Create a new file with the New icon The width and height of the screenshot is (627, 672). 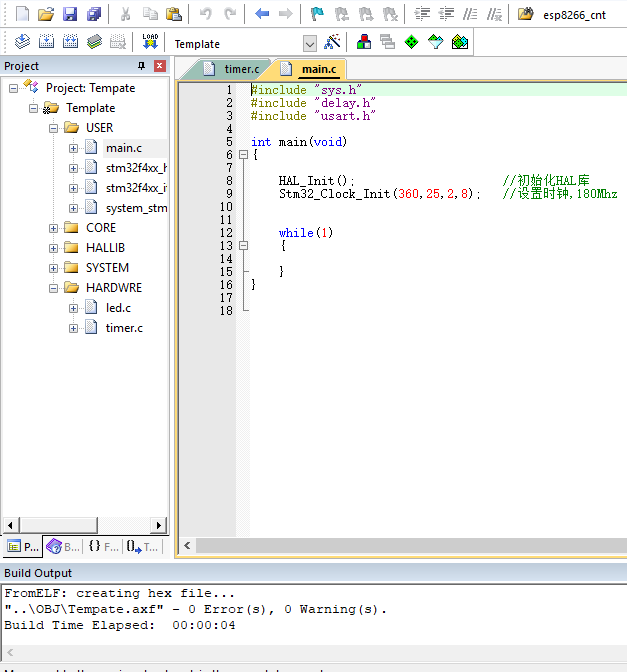pos(22,14)
